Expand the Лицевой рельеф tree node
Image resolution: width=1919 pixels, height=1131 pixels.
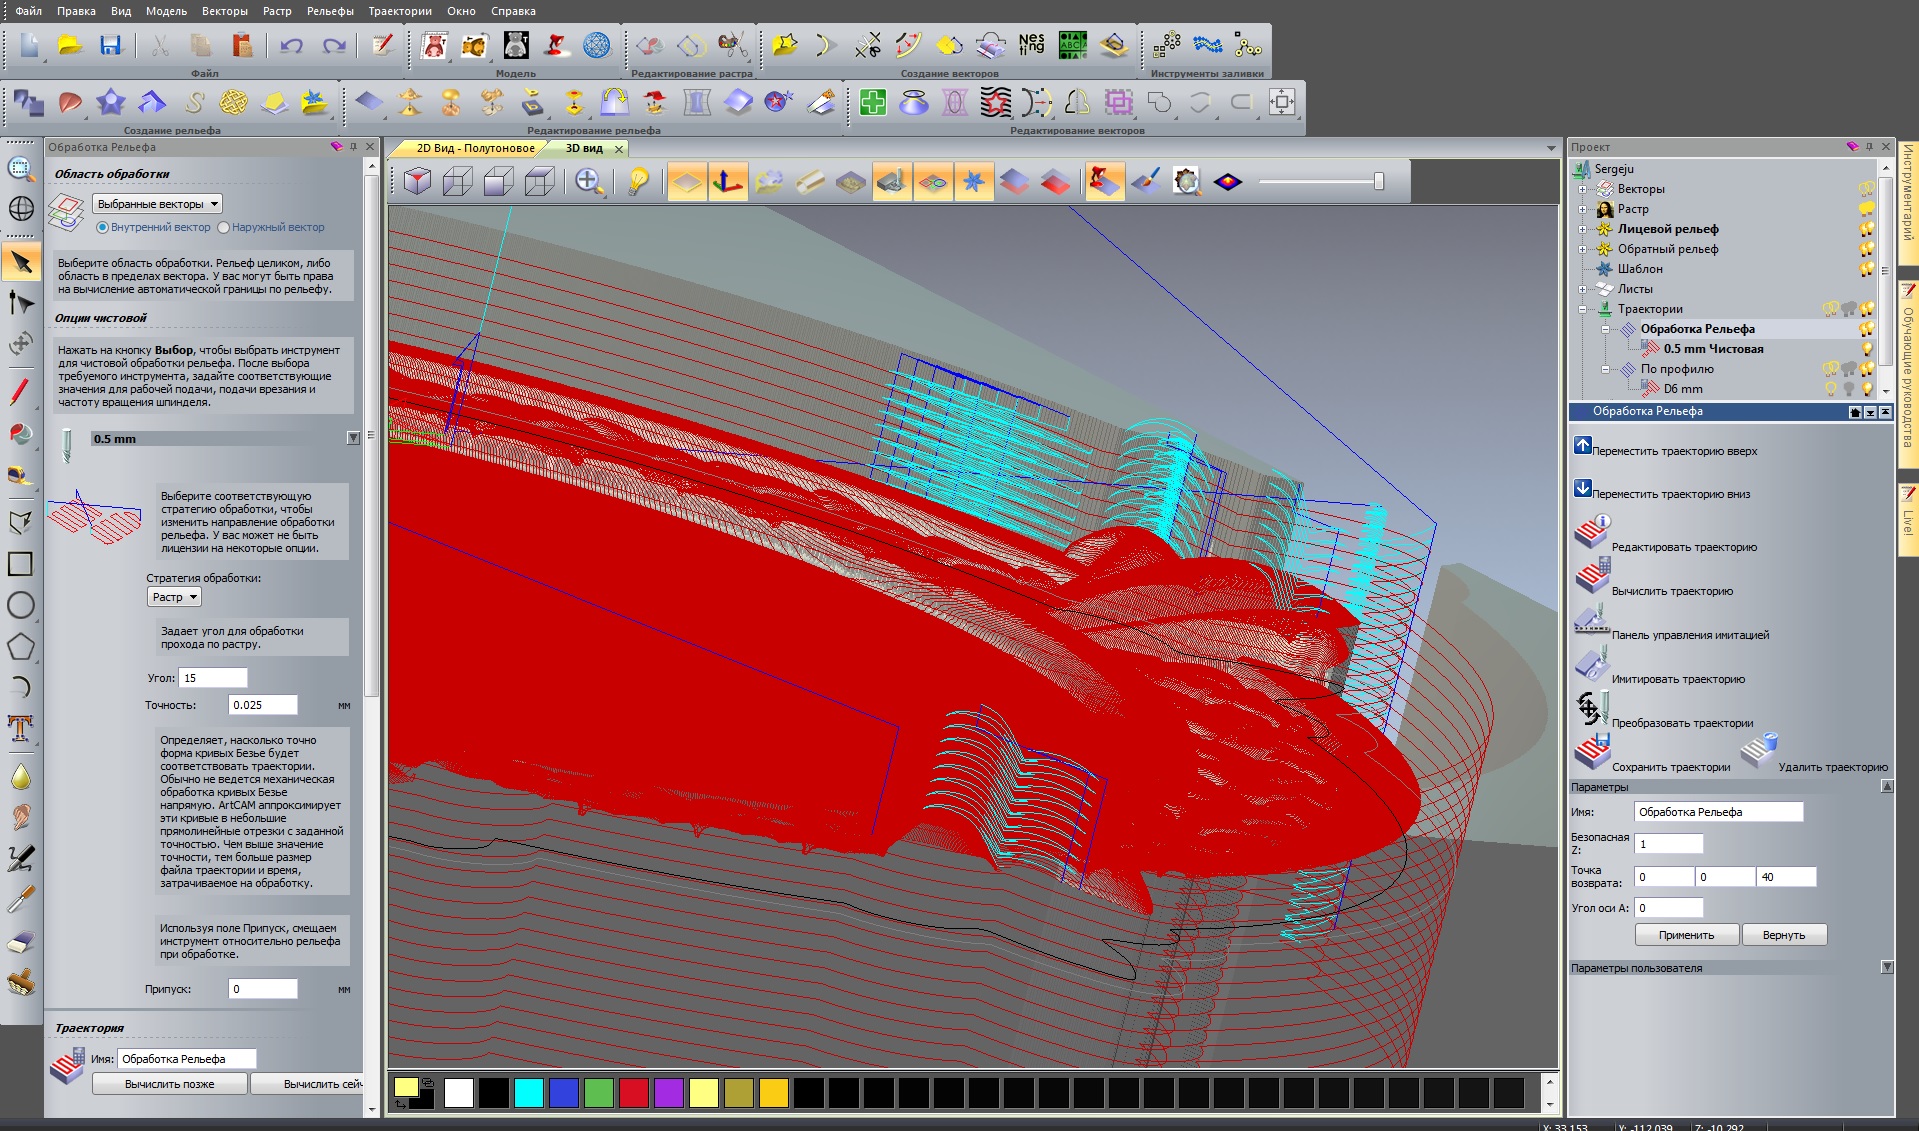click(1582, 229)
